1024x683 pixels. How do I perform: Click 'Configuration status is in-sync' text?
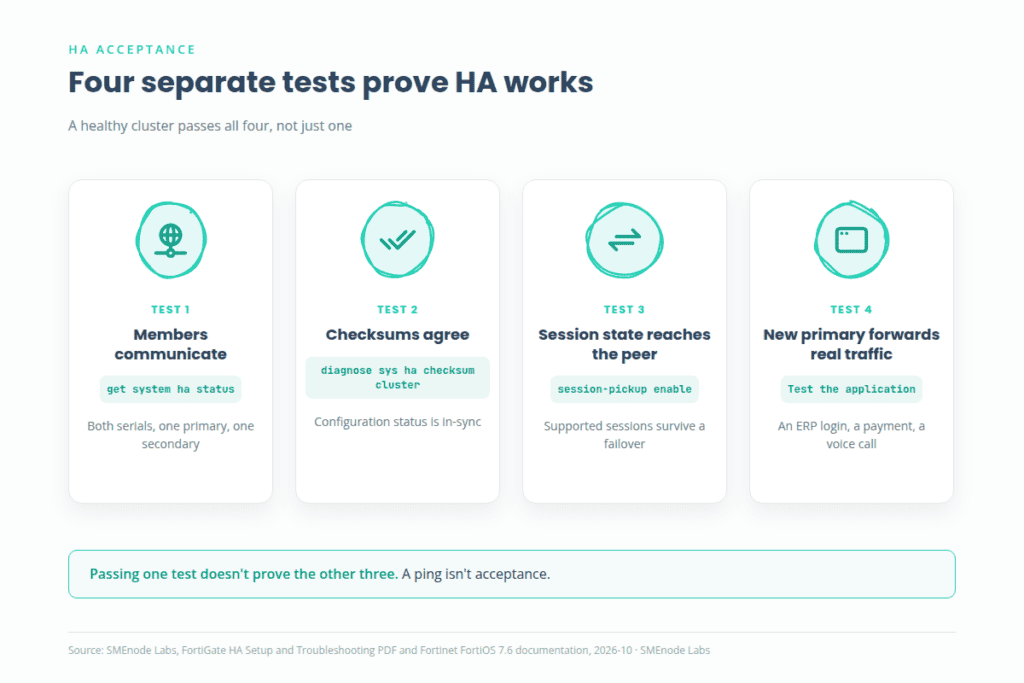[x=398, y=422]
